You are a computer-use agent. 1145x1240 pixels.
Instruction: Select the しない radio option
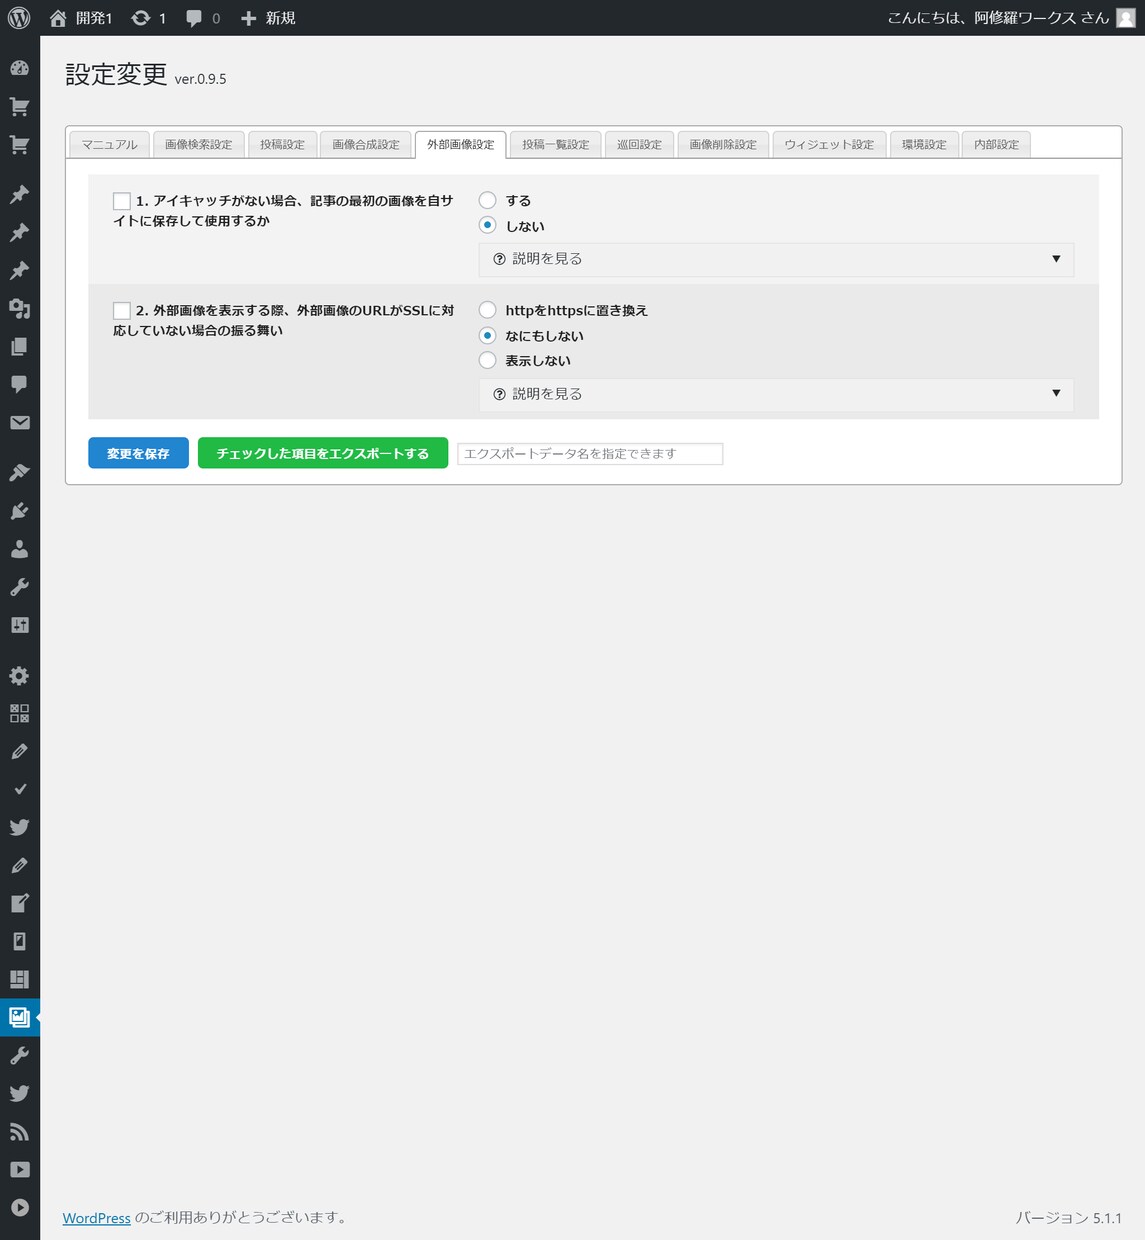click(487, 226)
